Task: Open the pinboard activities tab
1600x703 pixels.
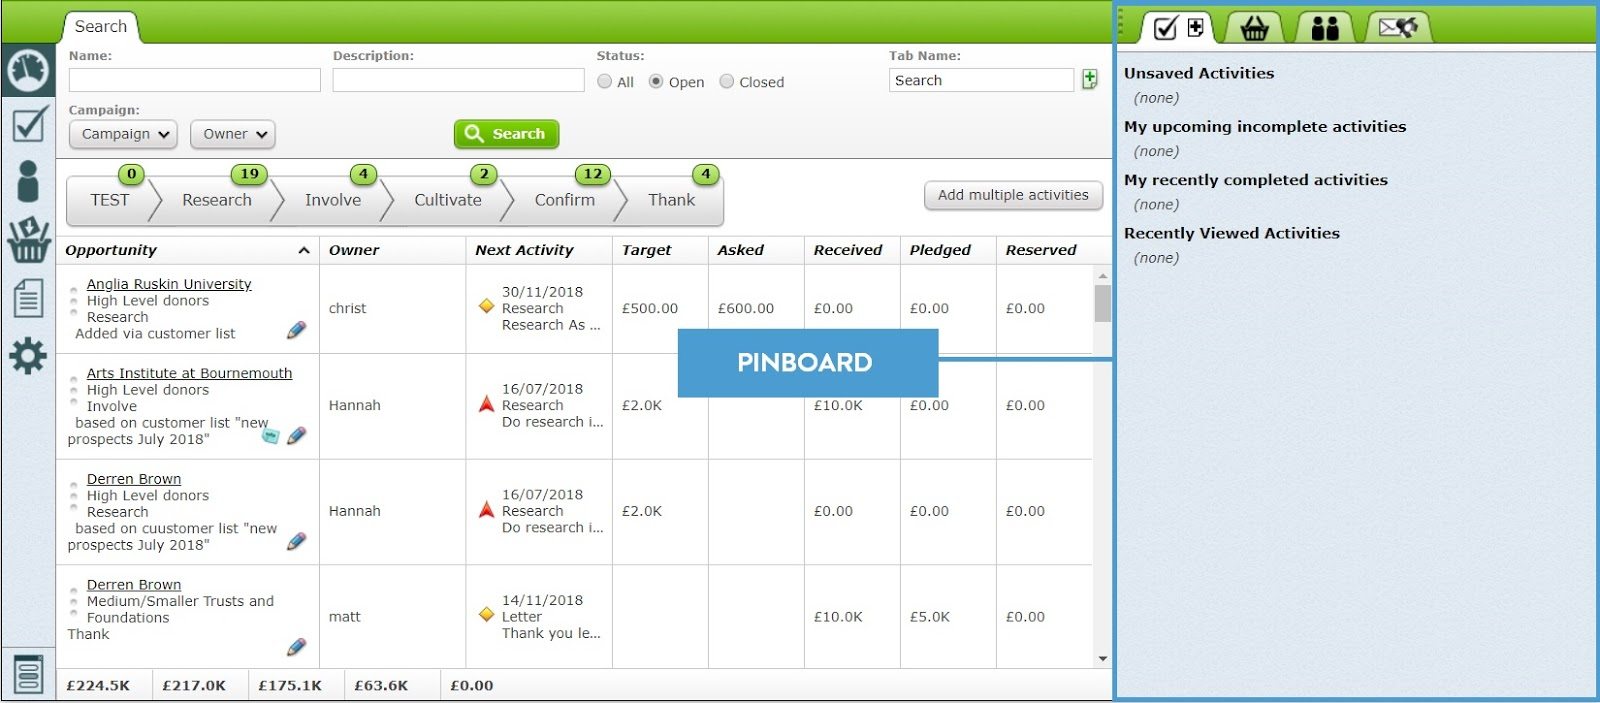Action: tap(1178, 28)
